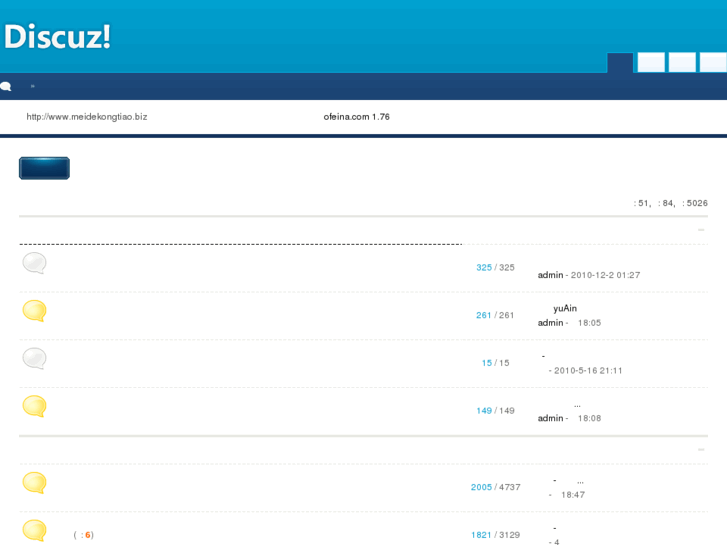Screen dimensions: 727x545
Task: Click the blue 325 thread count
Action: [484, 268]
